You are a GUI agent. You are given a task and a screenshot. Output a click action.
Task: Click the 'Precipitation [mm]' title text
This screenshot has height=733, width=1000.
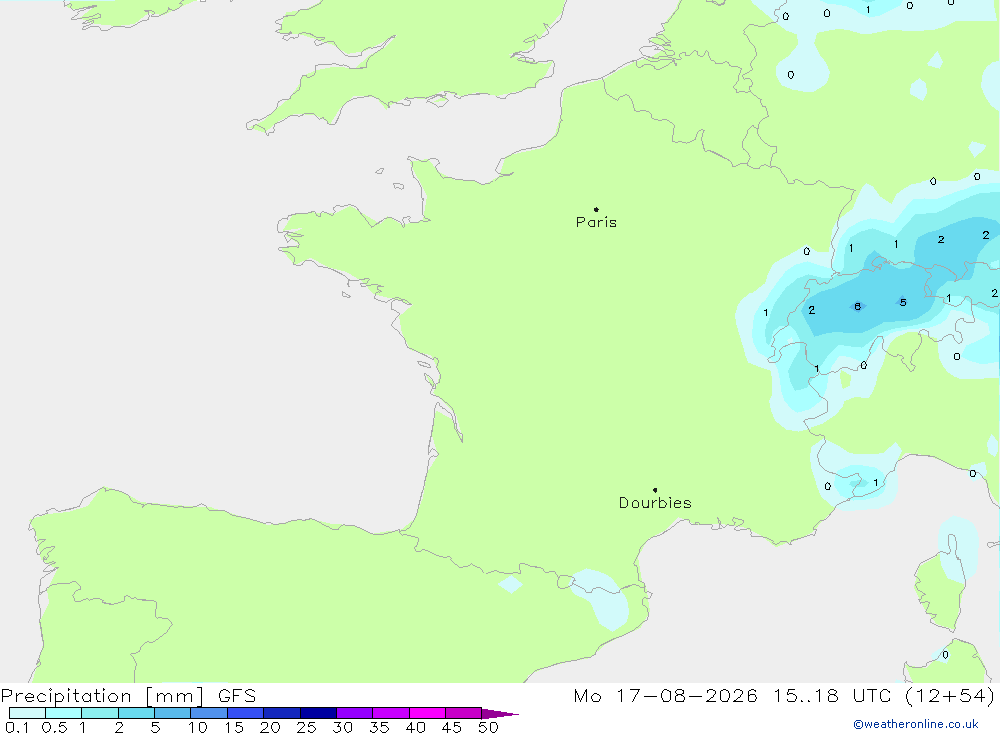pos(102,695)
